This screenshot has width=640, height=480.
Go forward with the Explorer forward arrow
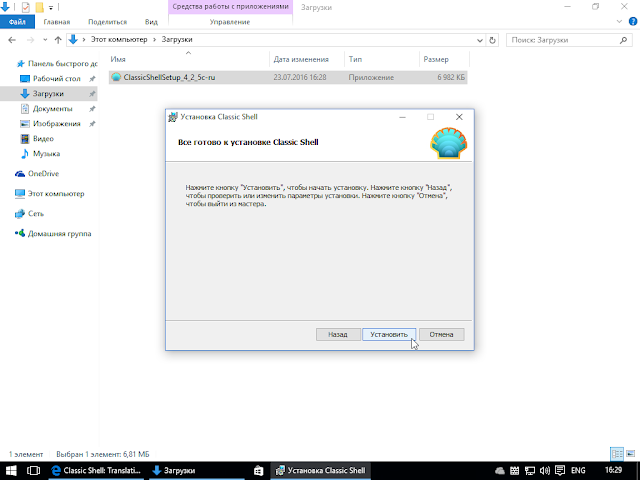point(30,40)
